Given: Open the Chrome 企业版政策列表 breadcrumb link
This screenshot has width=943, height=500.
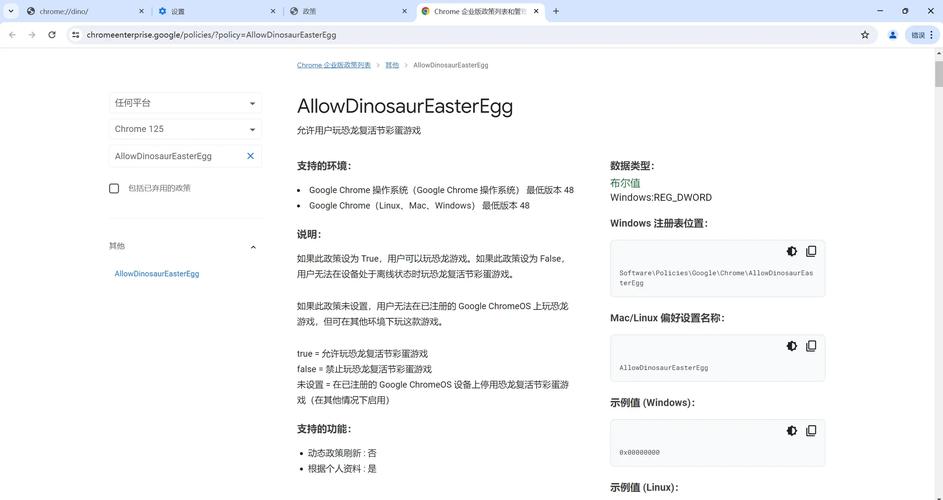Looking at the screenshot, I should (x=334, y=65).
